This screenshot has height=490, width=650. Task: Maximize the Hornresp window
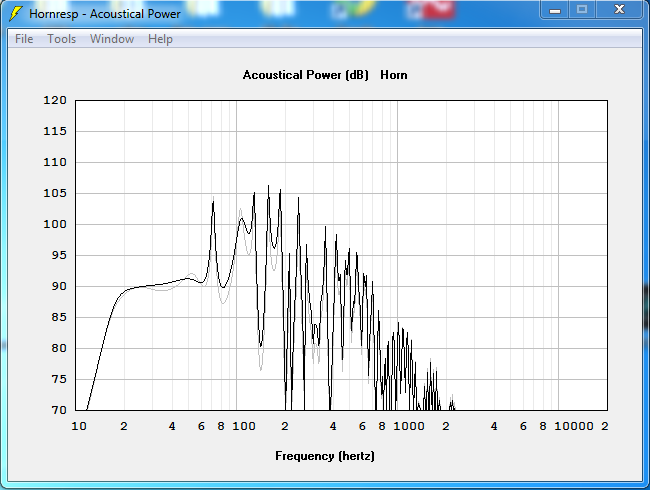click(582, 10)
